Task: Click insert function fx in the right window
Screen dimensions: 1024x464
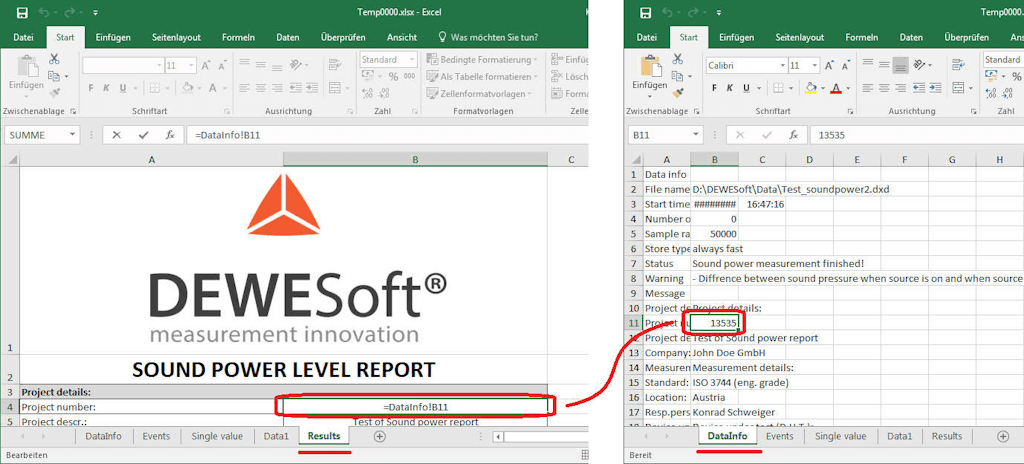Action: (x=793, y=135)
